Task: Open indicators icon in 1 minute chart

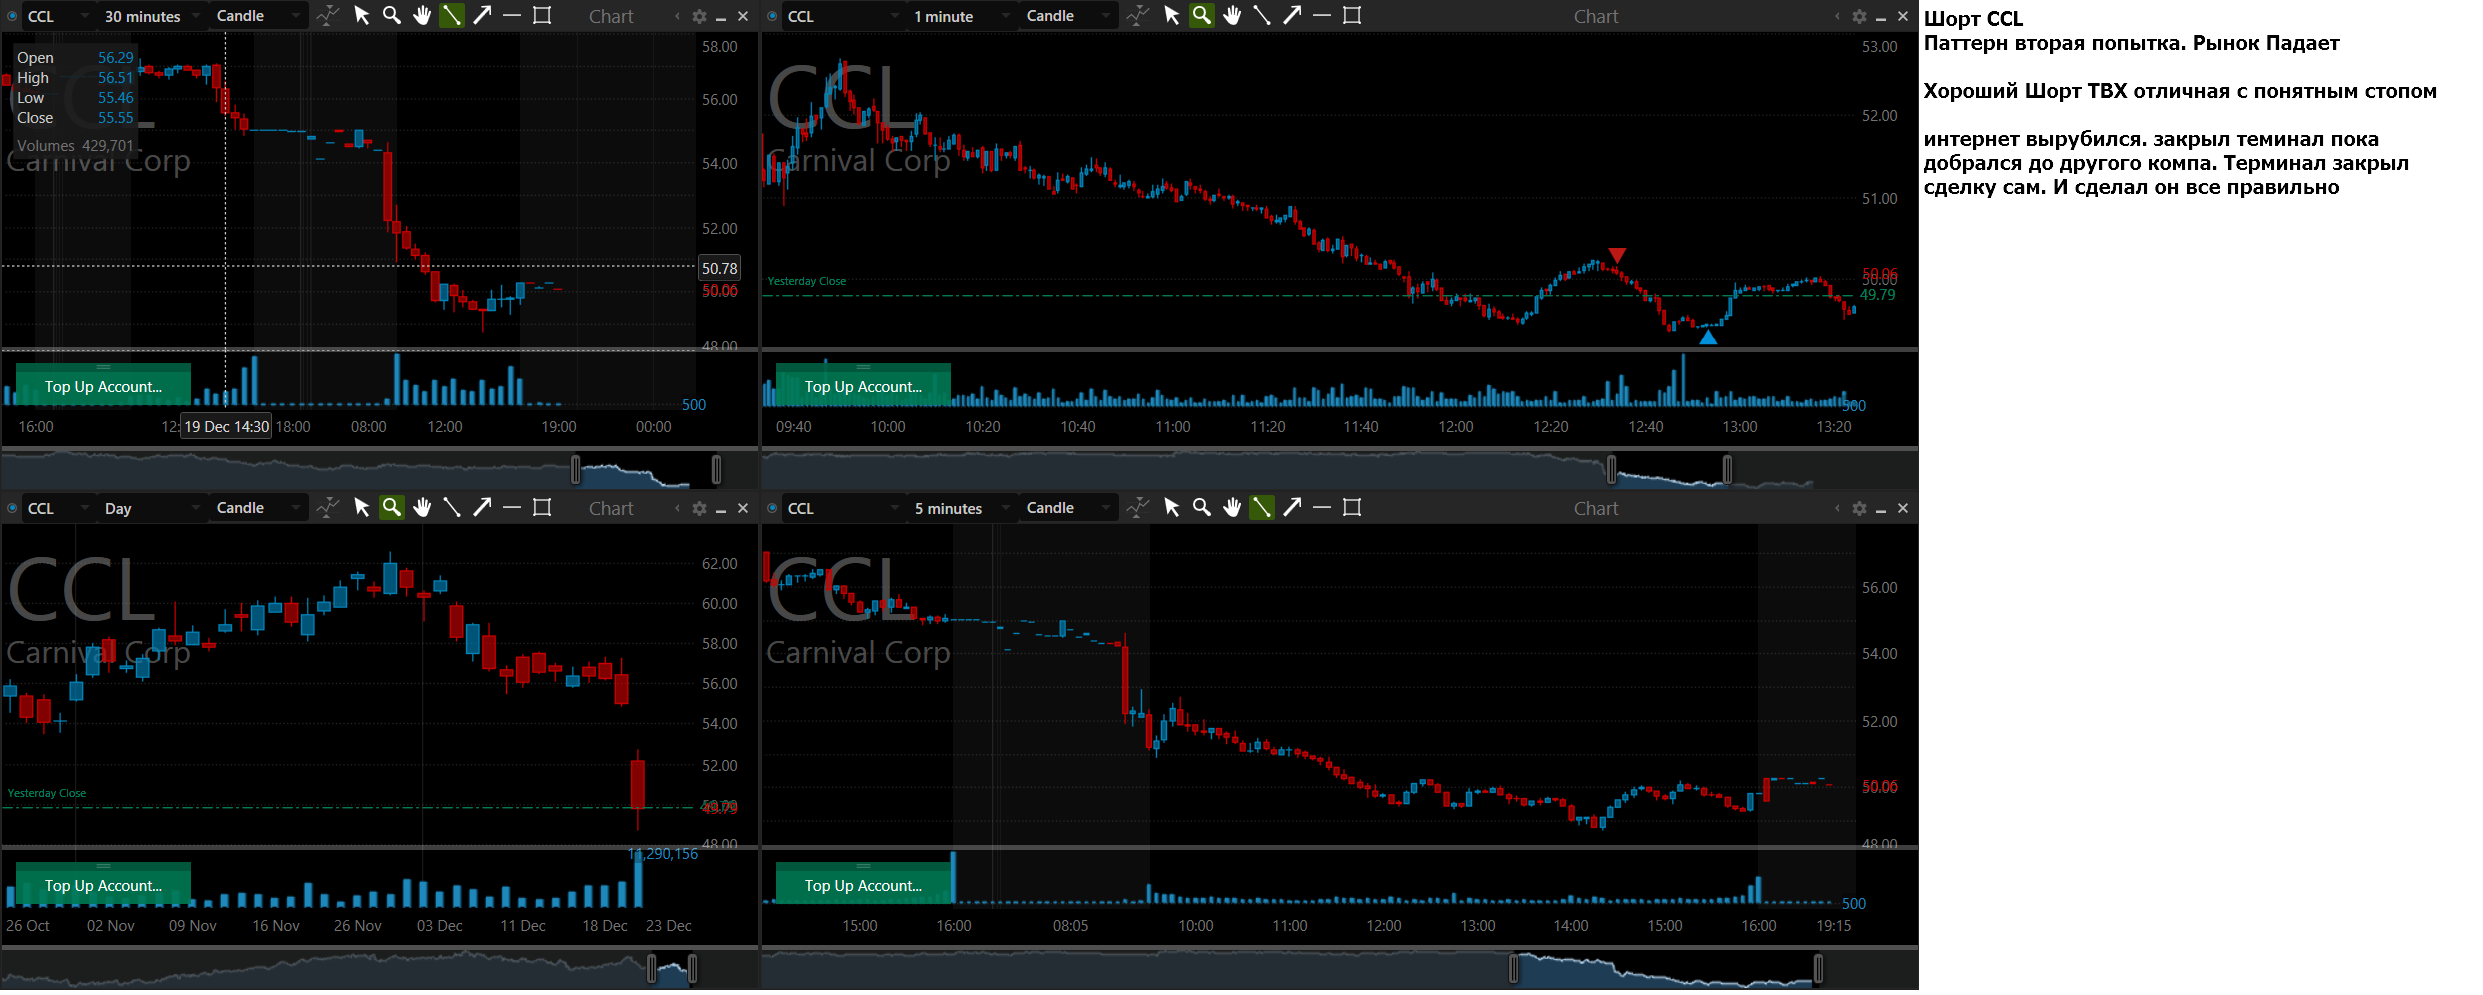Action: [x=1137, y=16]
